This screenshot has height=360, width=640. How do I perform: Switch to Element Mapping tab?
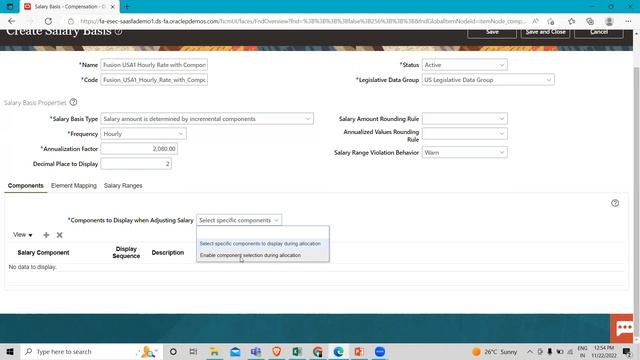pos(74,186)
